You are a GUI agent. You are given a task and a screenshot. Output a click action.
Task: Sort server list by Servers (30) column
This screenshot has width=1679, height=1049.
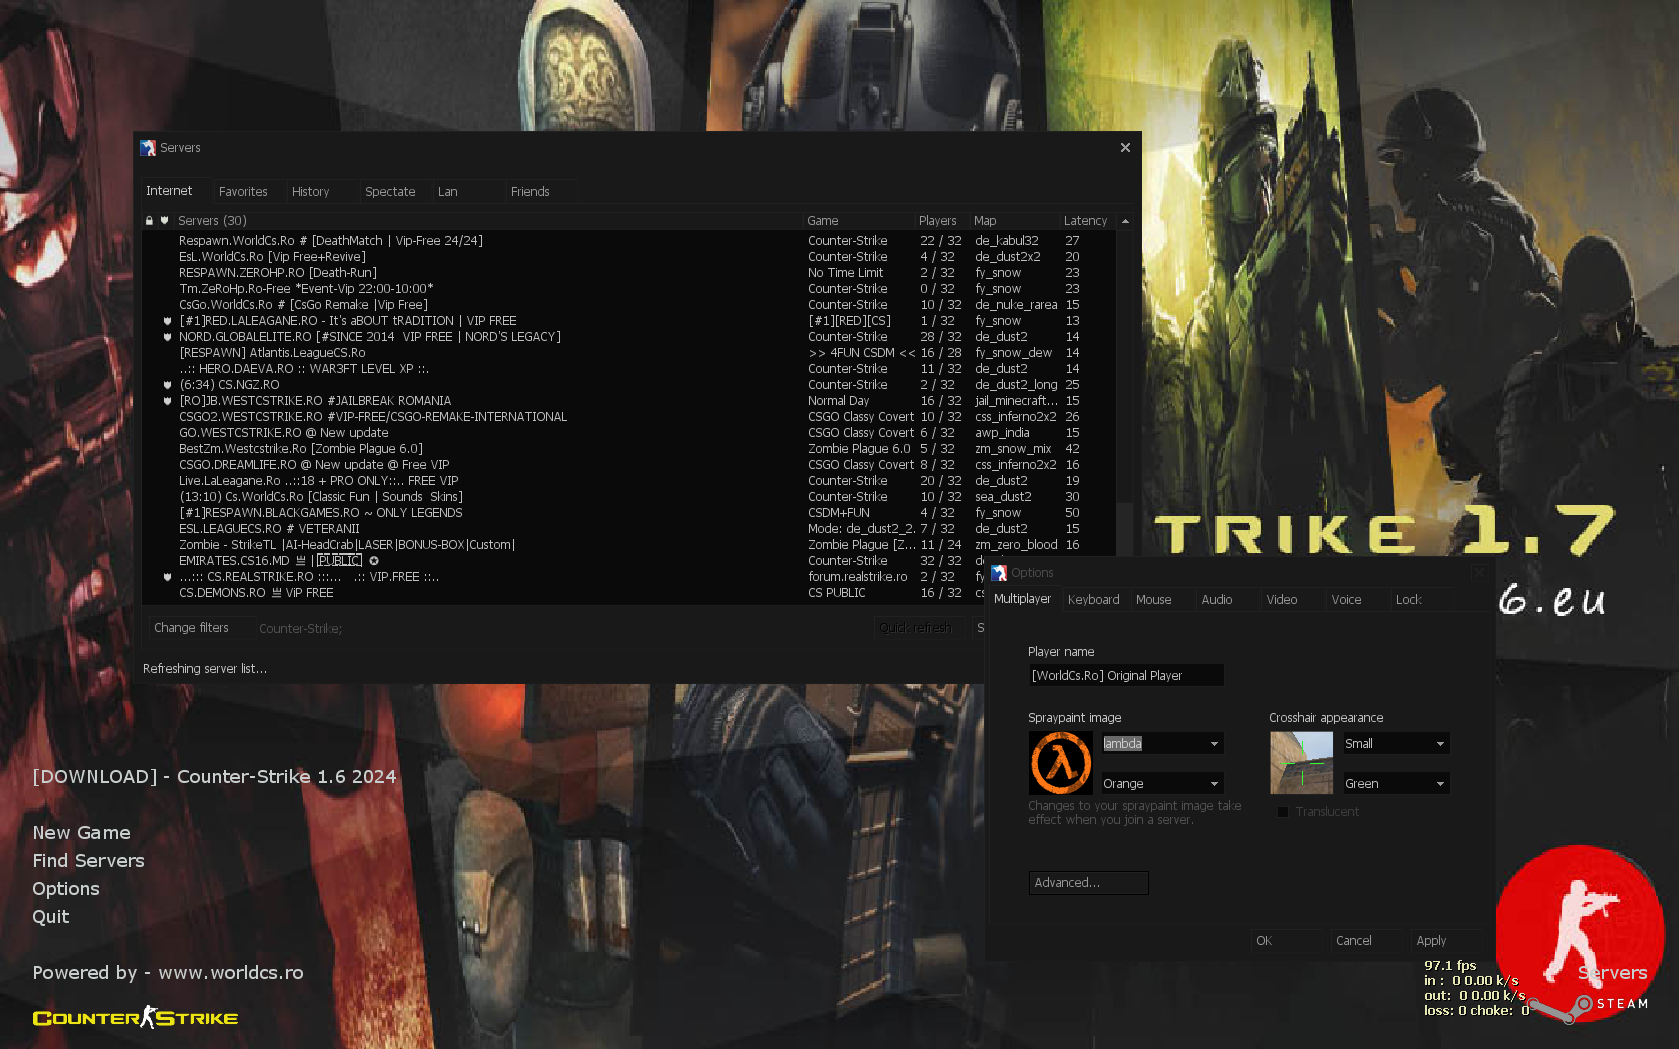[488, 221]
